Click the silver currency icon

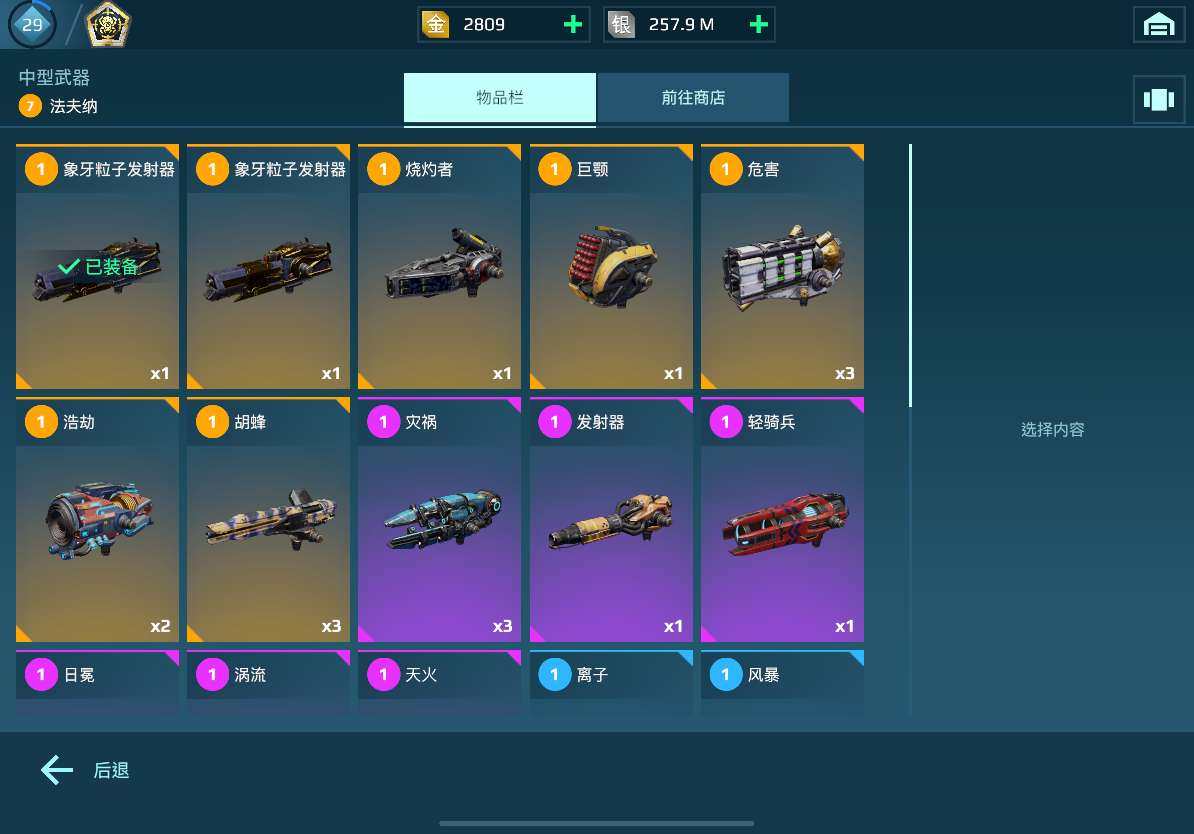[621, 24]
